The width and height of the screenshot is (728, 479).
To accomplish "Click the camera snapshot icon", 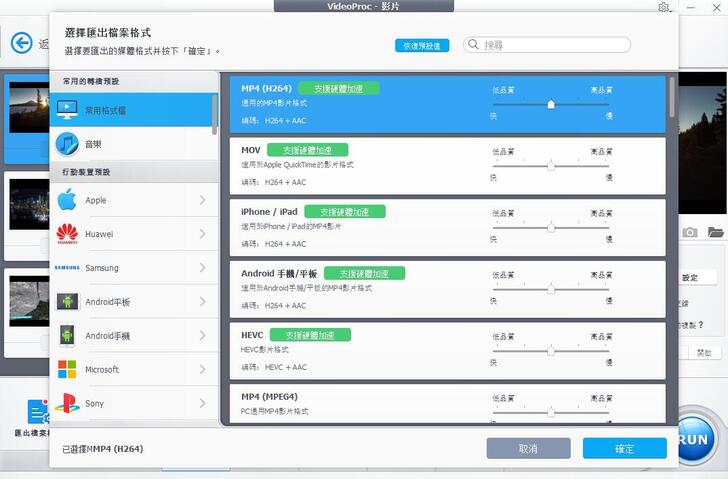I will [690, 232].
